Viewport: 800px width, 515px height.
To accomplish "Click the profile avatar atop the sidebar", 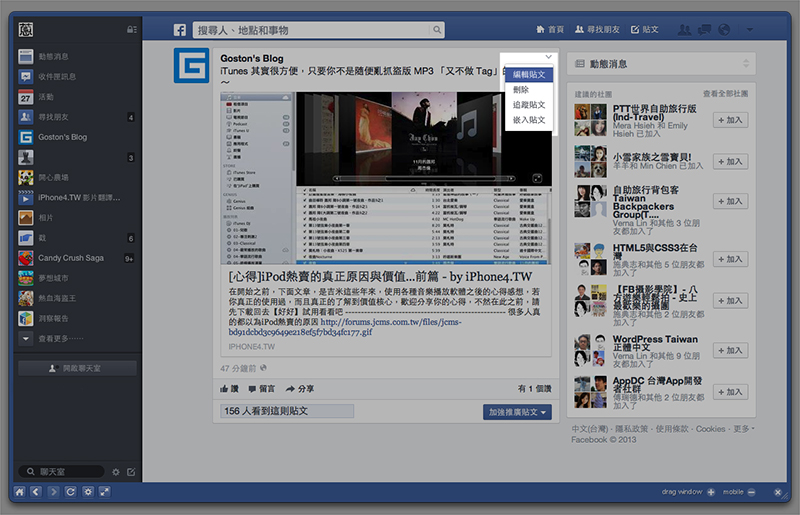I will 26,30.
